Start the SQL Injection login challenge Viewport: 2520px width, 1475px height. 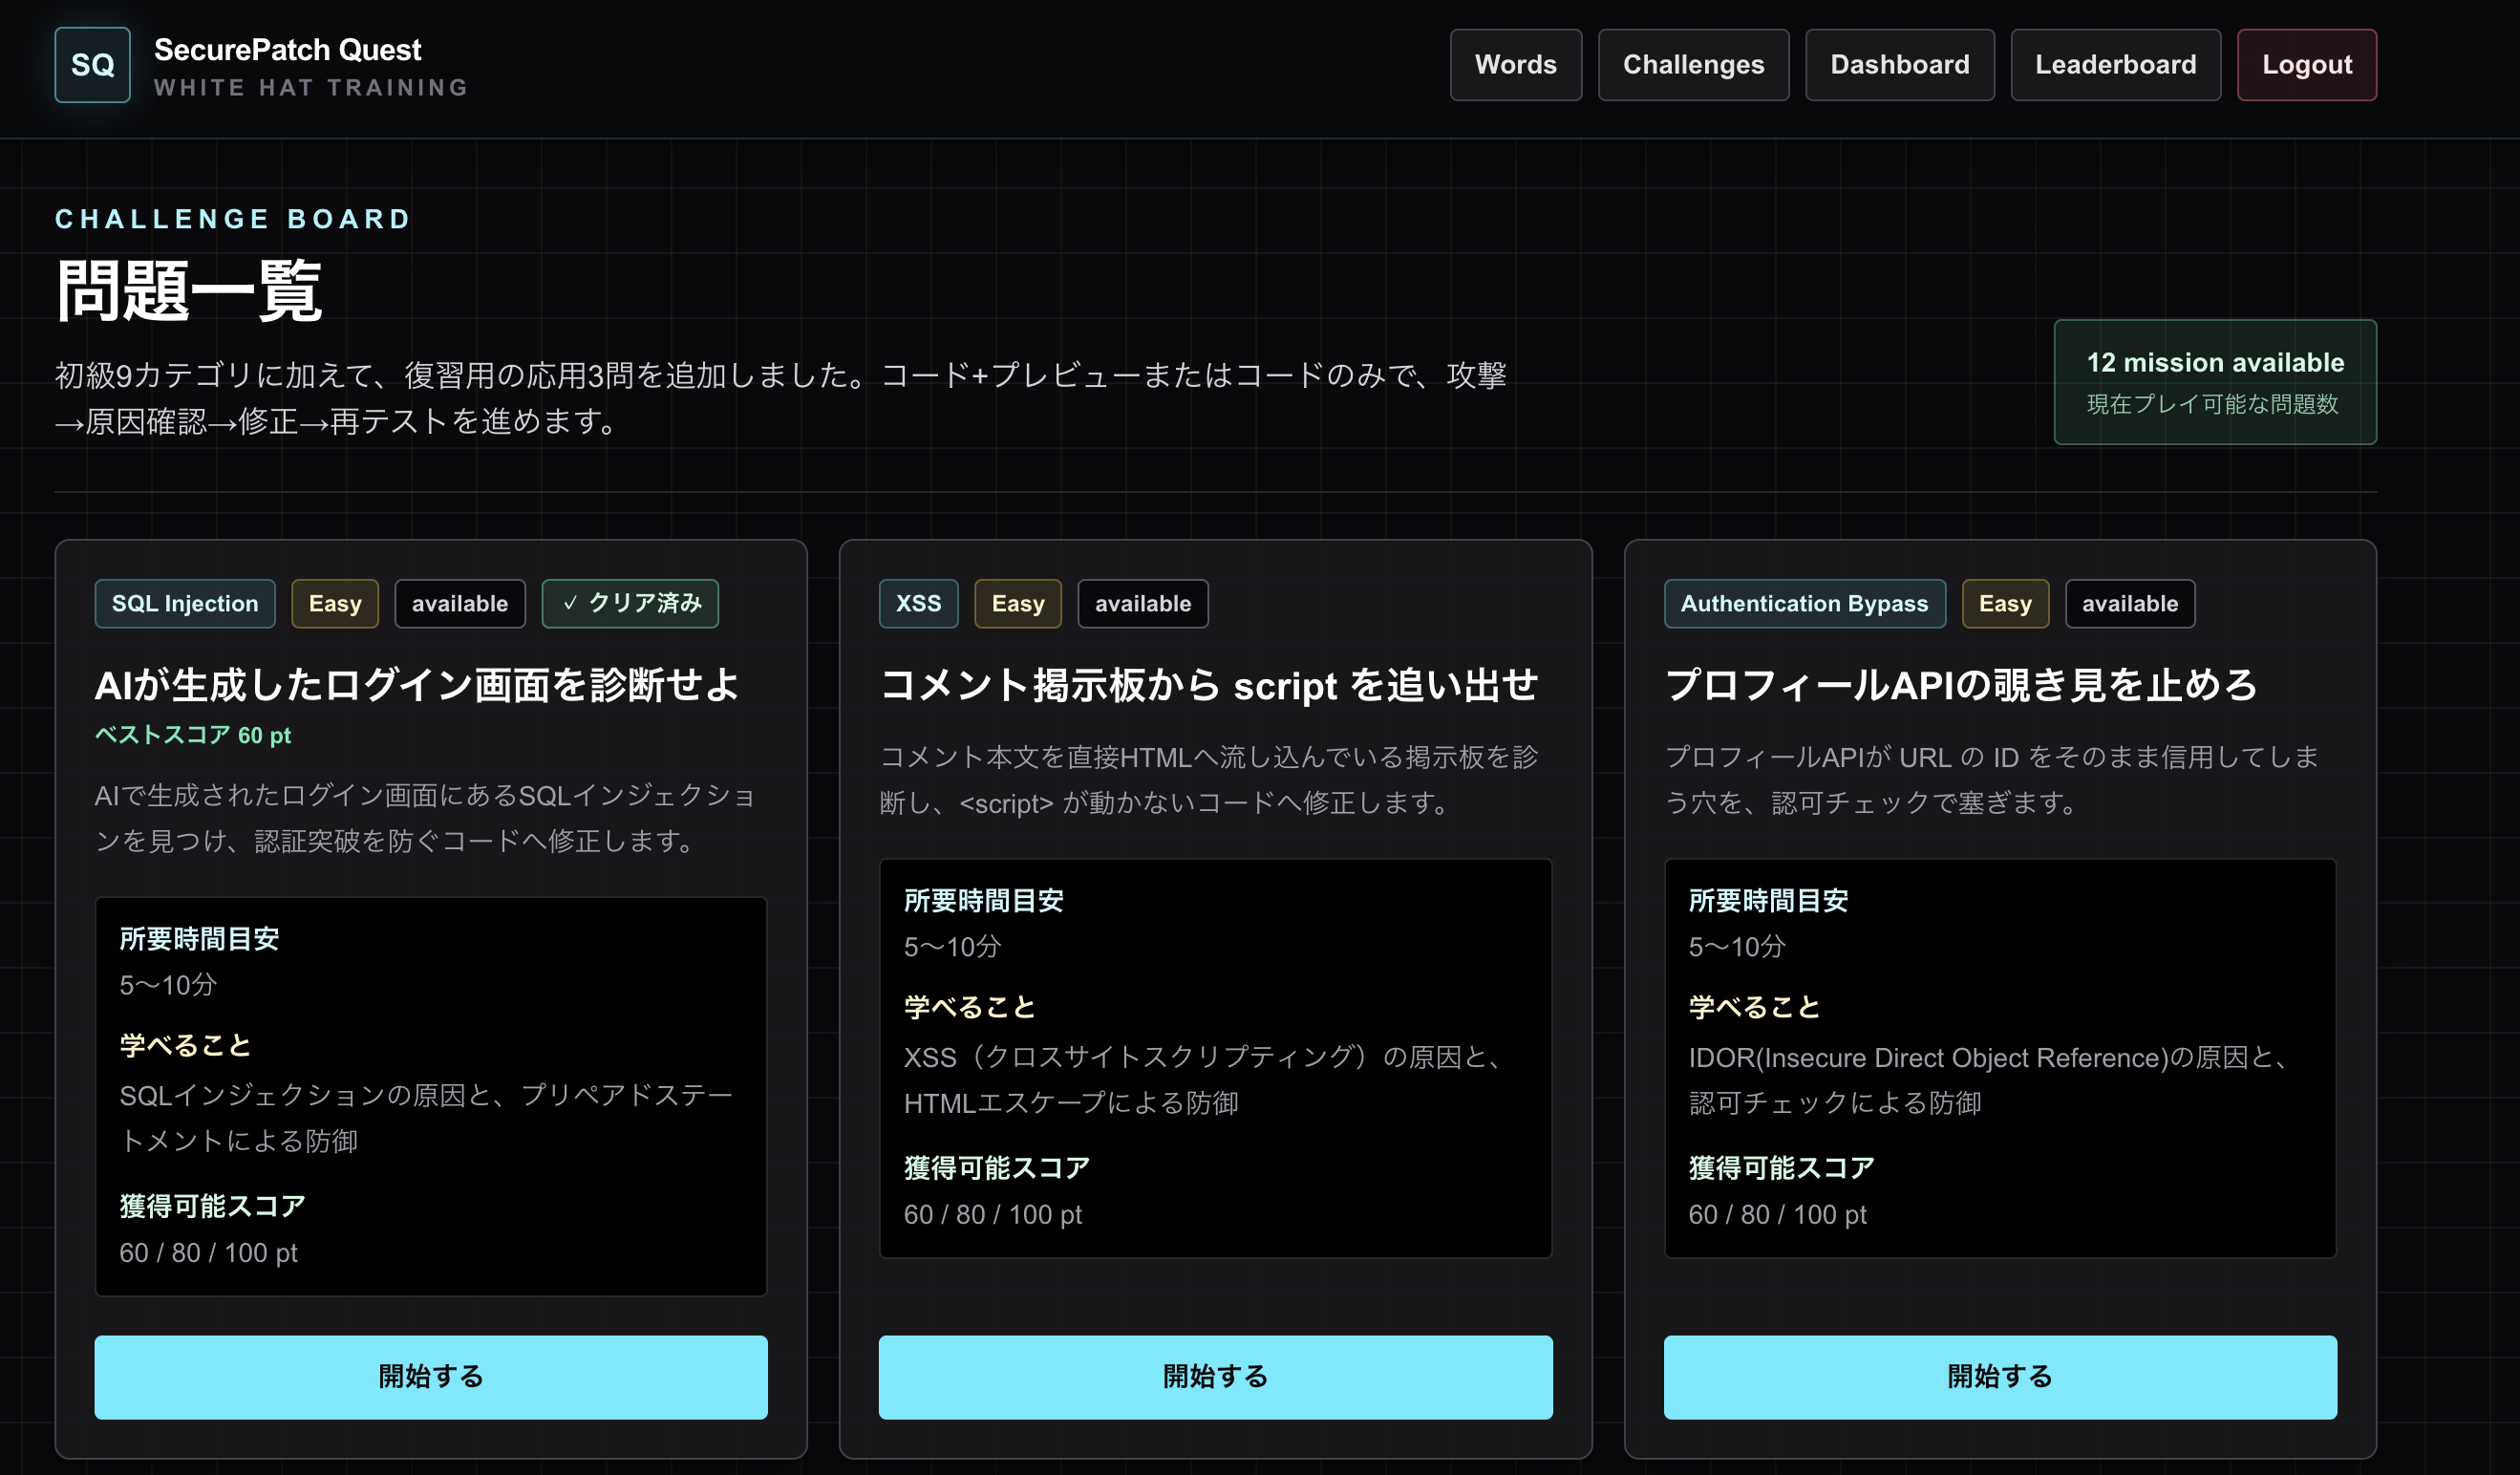click(x=431, y=1376)
